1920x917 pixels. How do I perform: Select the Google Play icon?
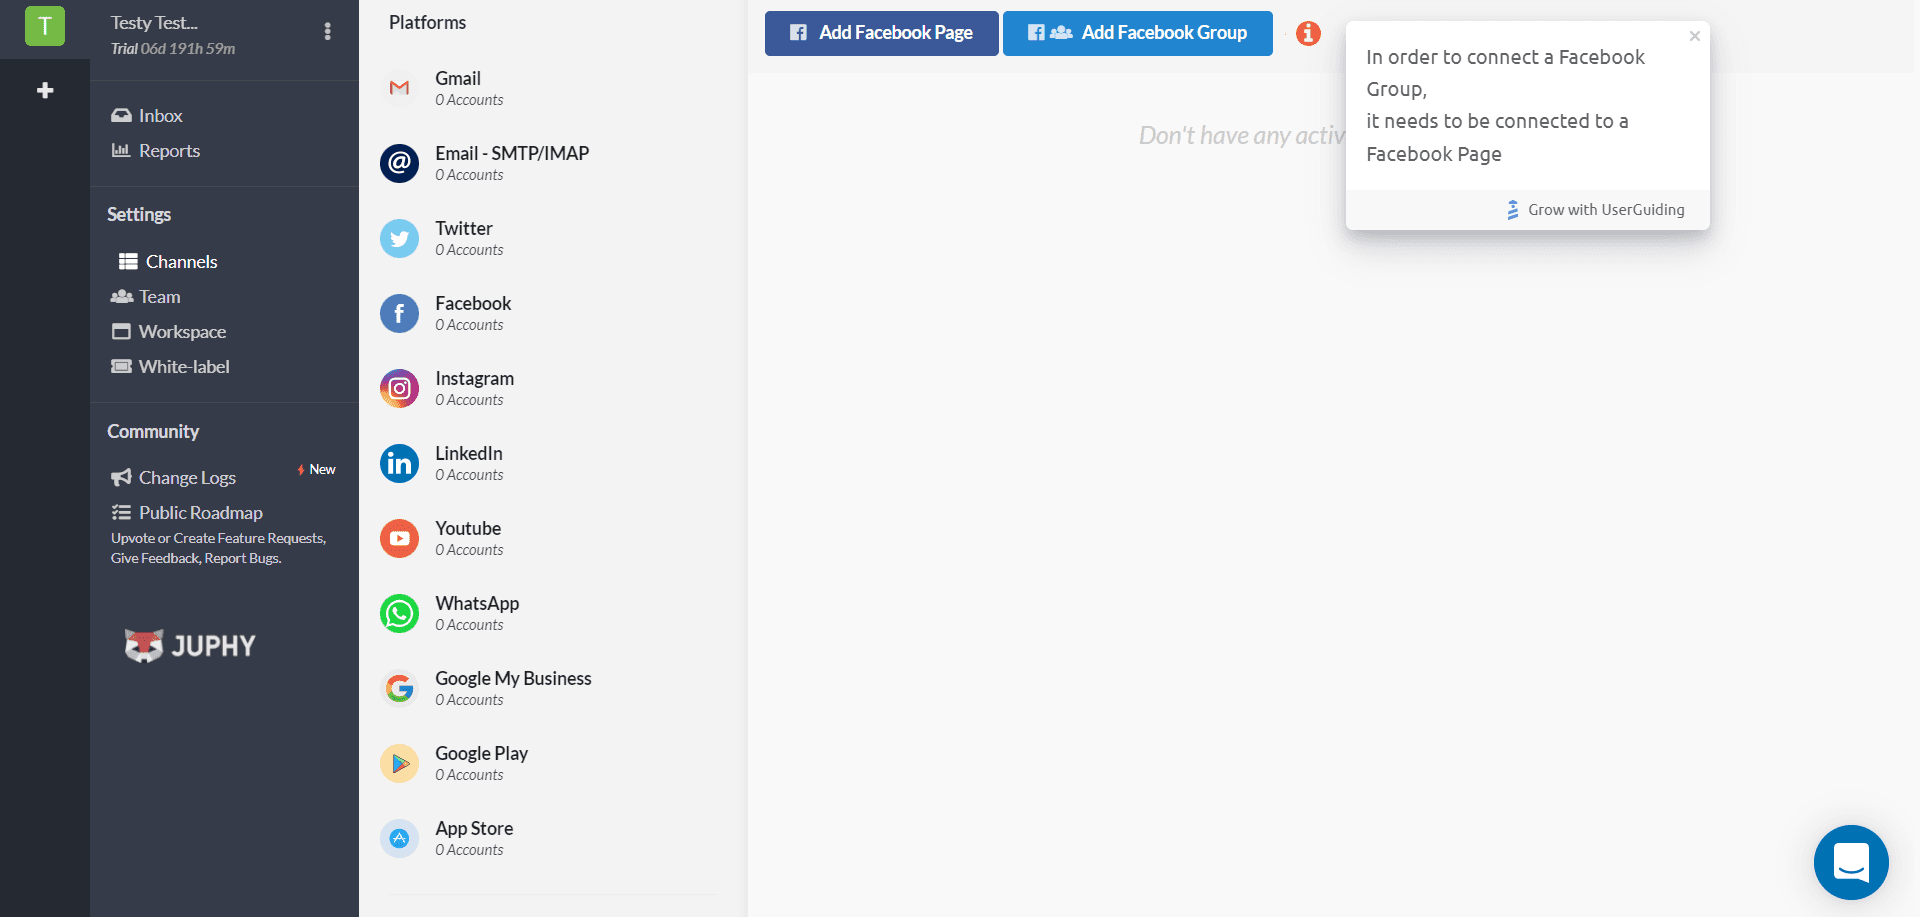tap(399, 763)
